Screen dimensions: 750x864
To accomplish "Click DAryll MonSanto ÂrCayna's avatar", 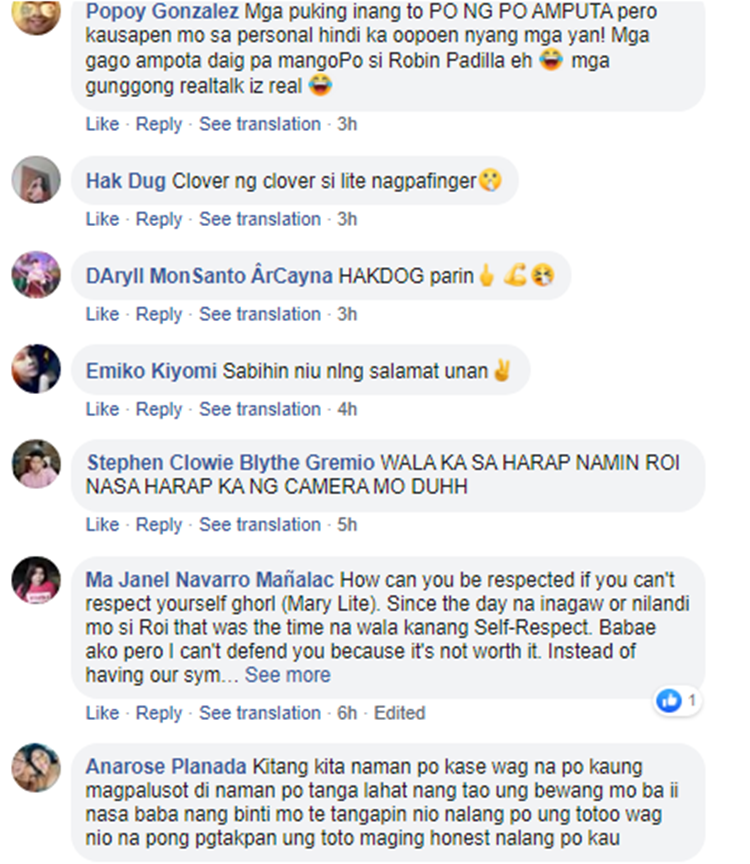I will (36, 274).
